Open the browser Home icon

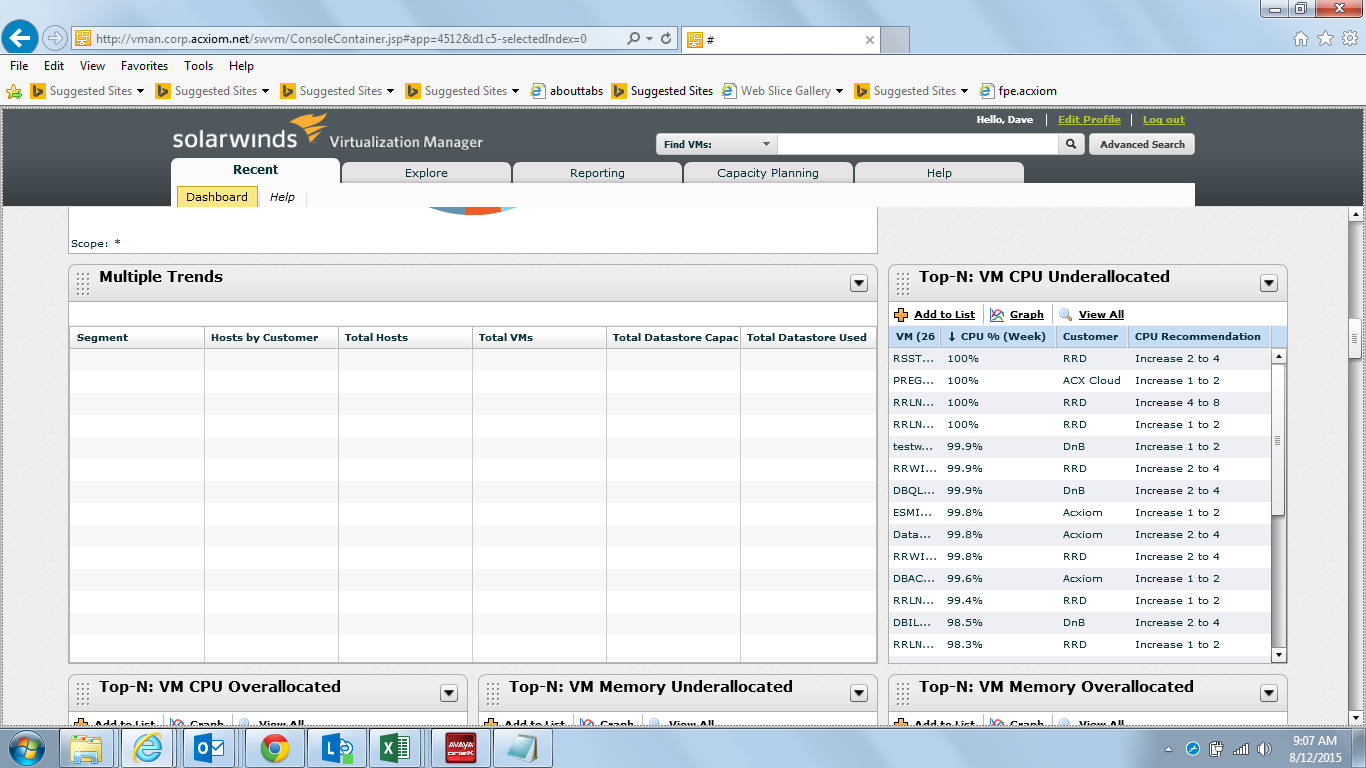click(x=1301, y=38)
